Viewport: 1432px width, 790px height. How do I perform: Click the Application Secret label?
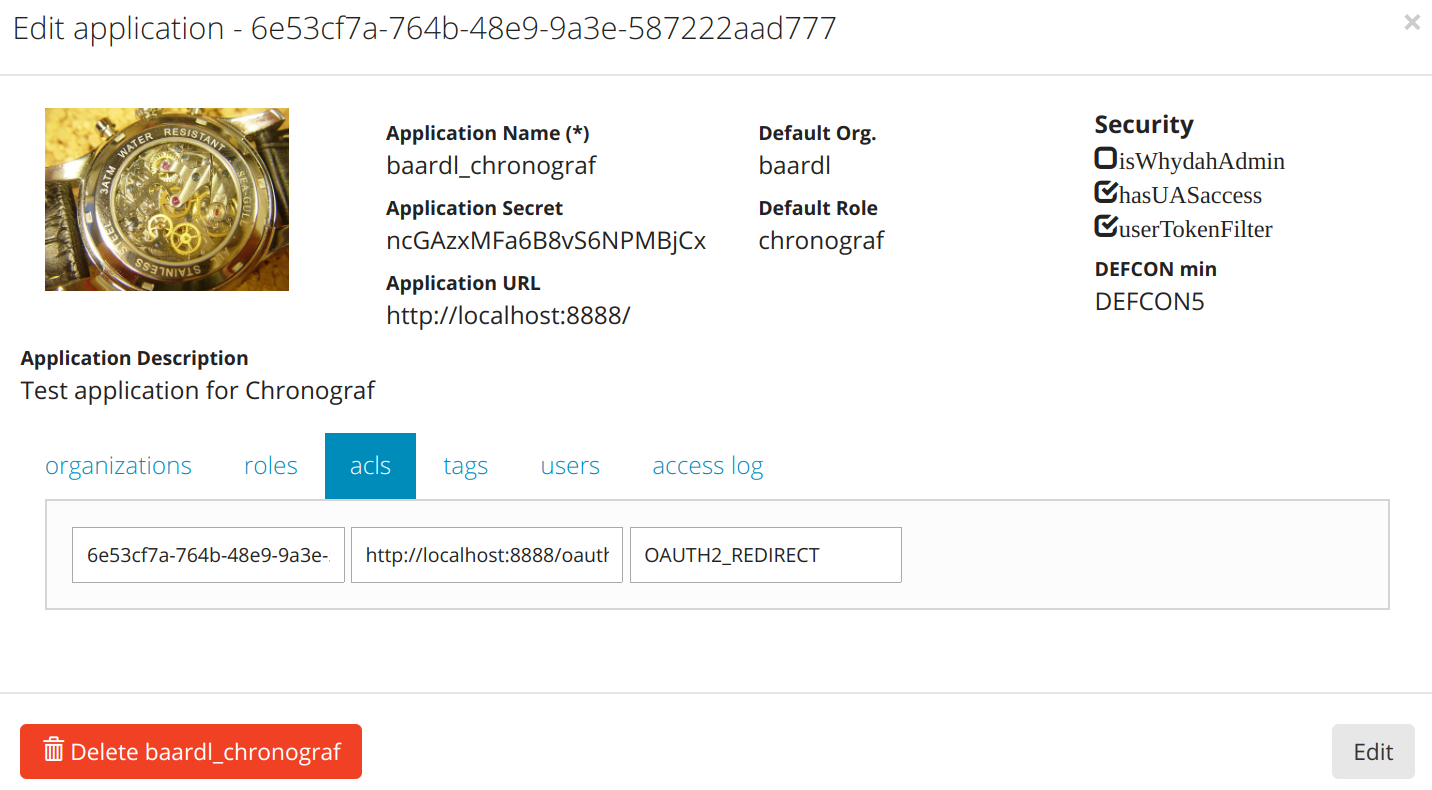(474, 208)
